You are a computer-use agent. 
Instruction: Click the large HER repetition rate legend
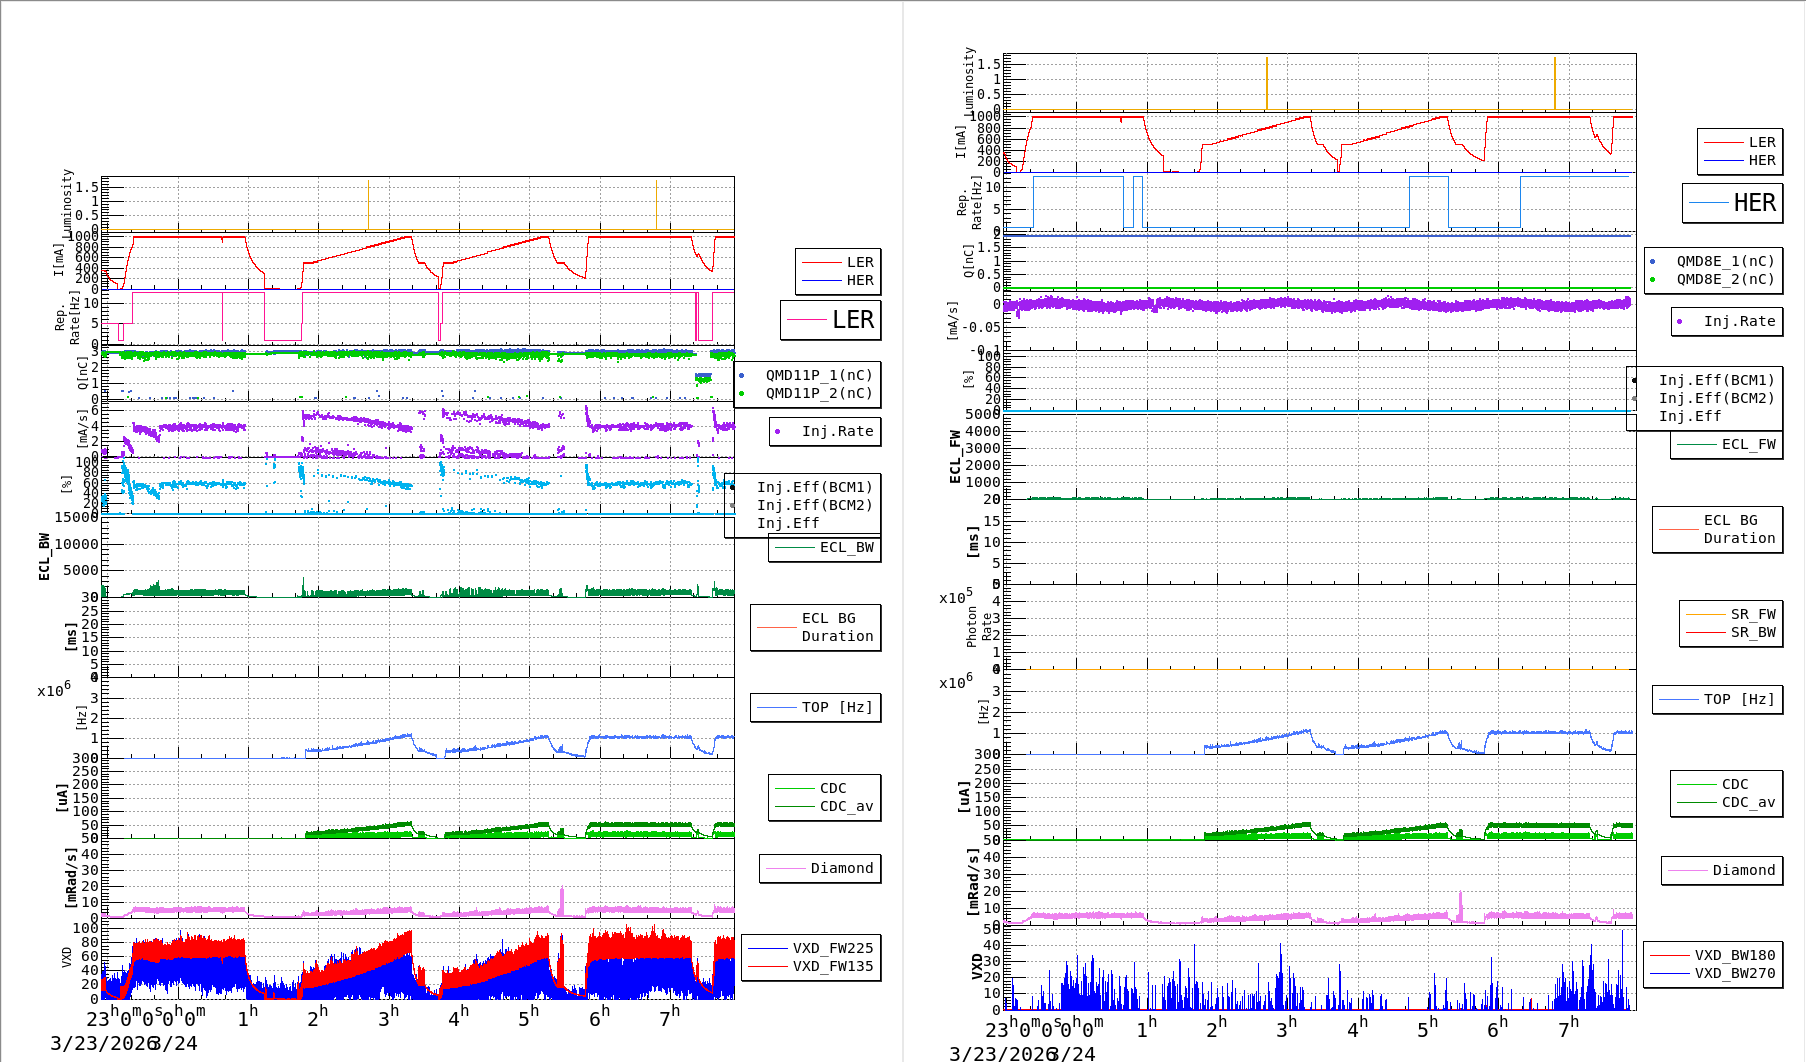1733,203
